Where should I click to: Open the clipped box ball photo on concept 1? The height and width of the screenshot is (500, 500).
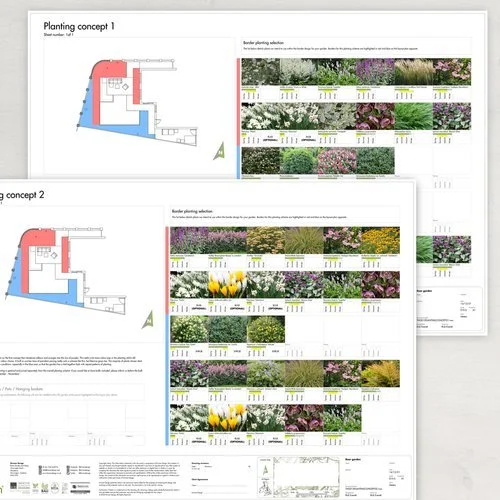[299, 160]
